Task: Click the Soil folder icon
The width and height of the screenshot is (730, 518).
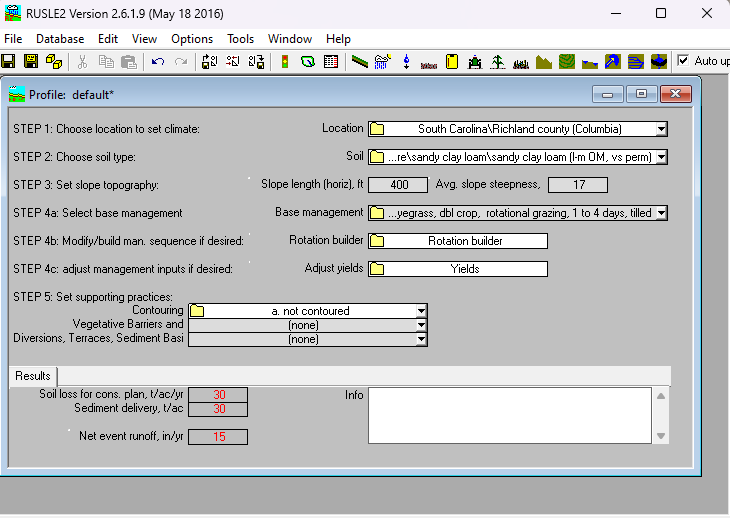Action: tap(377, 157)
